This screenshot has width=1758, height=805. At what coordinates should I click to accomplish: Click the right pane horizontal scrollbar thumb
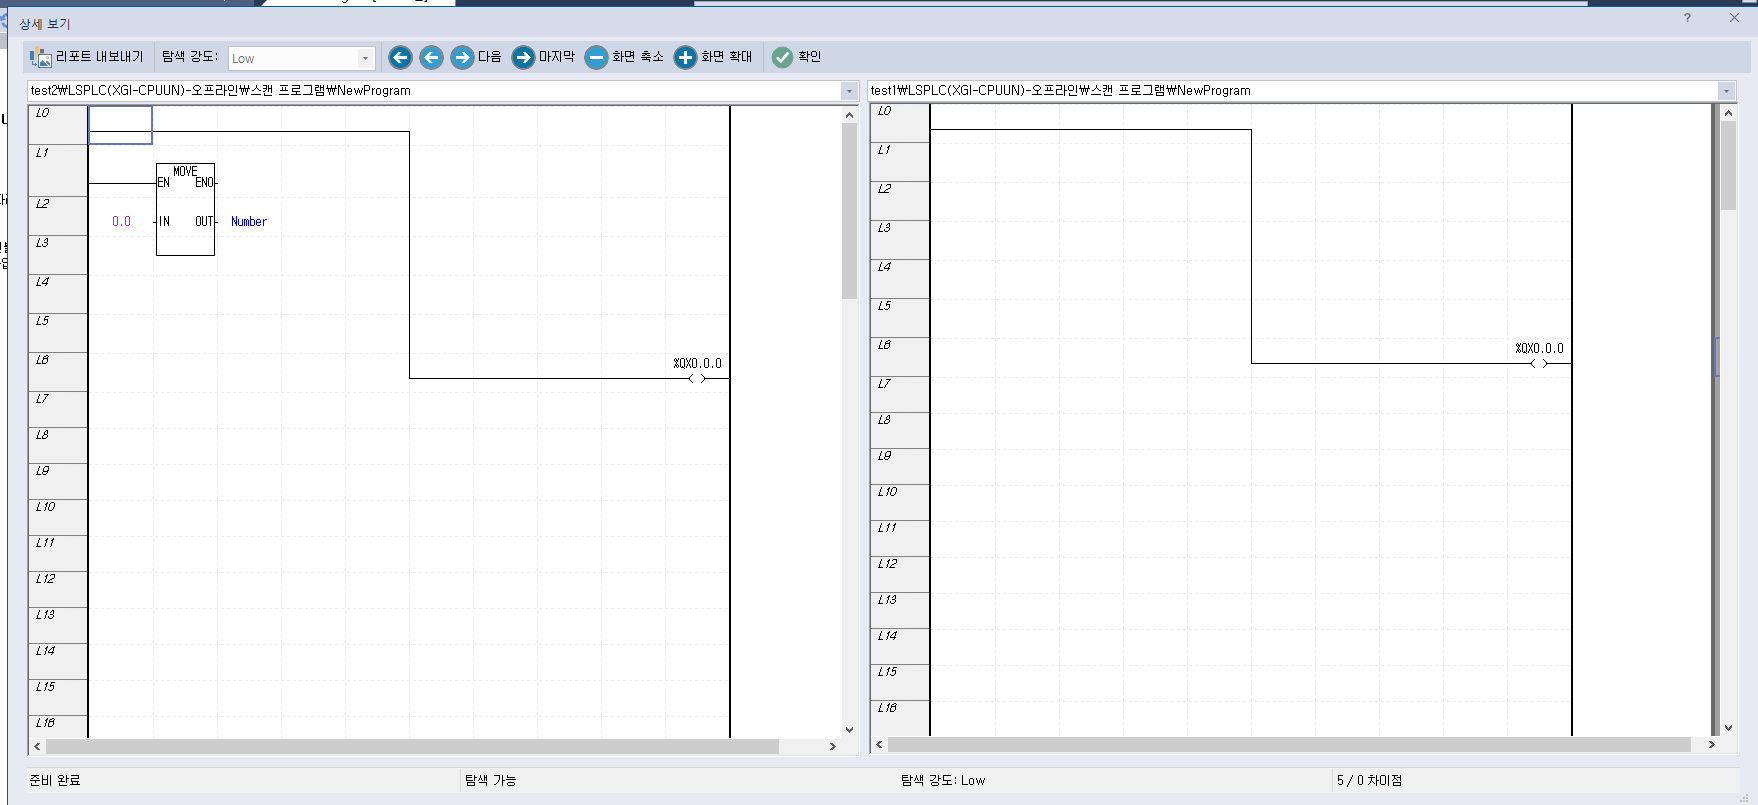[x=1289, y=745]
